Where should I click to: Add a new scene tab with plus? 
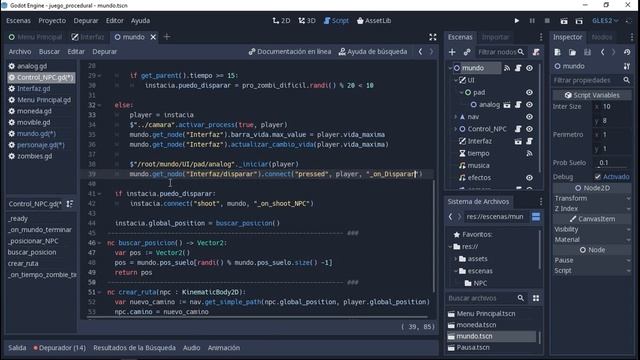tap(167, 37)
